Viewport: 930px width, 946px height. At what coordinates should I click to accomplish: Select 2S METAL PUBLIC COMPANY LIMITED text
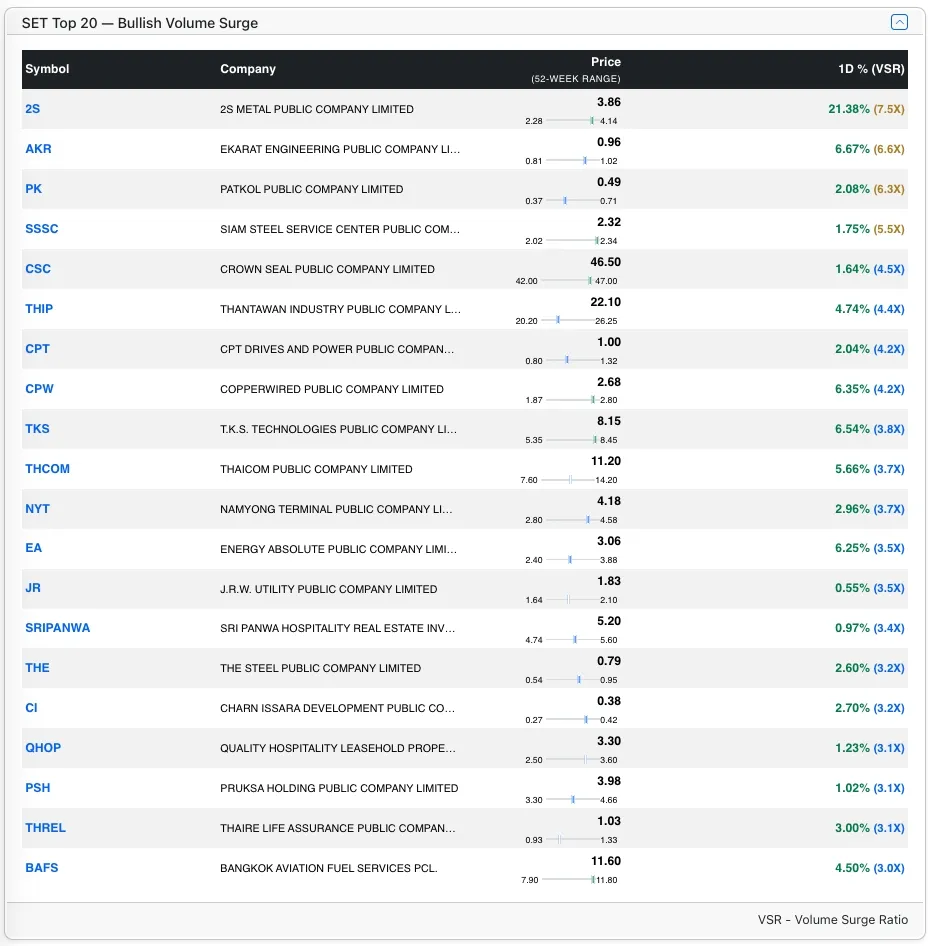[317, 109]
